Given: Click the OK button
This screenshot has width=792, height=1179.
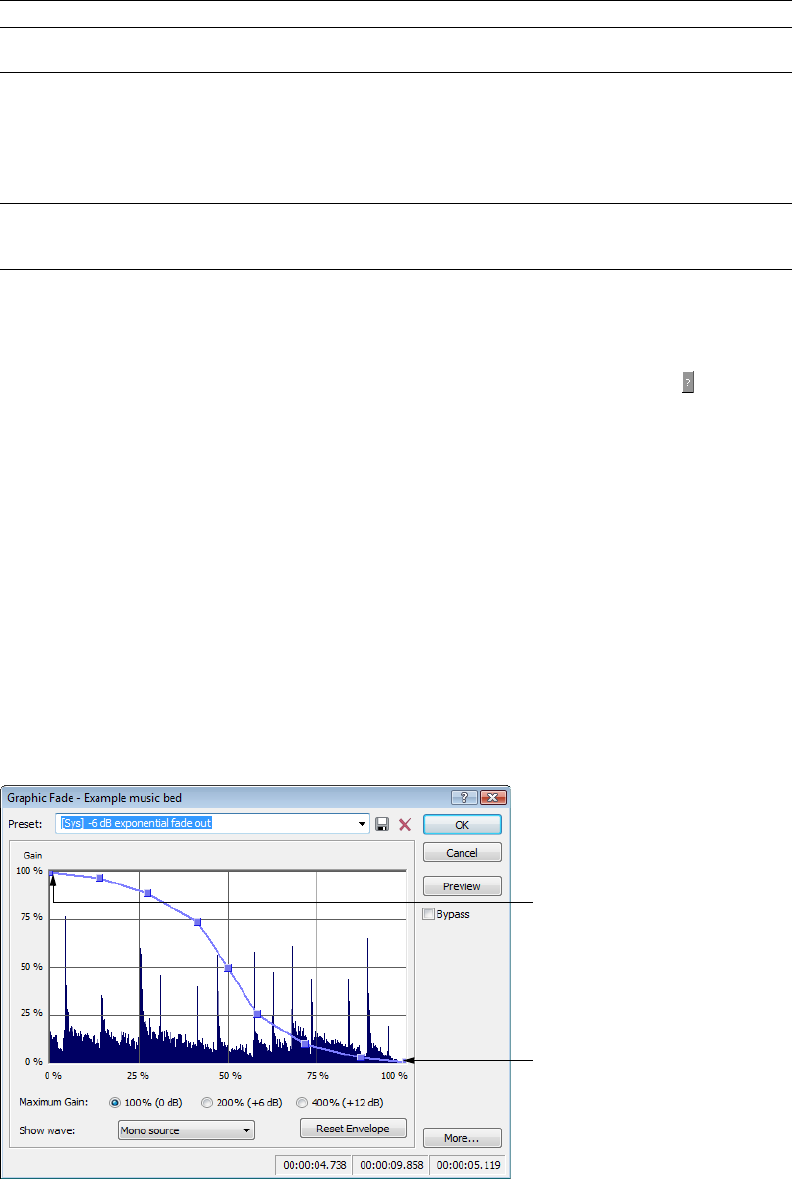Looking at the screenshot, I should point(462,825).
